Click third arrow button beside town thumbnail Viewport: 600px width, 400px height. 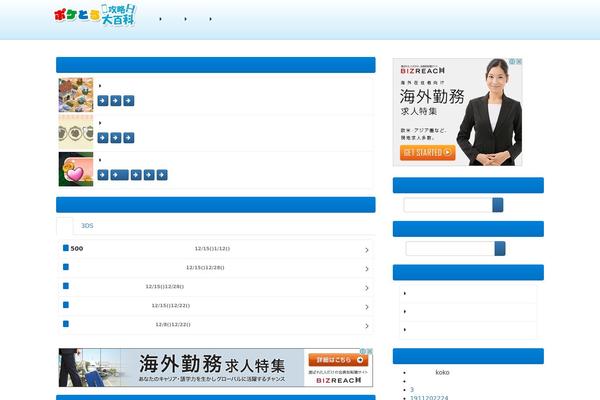pos(129,101)
